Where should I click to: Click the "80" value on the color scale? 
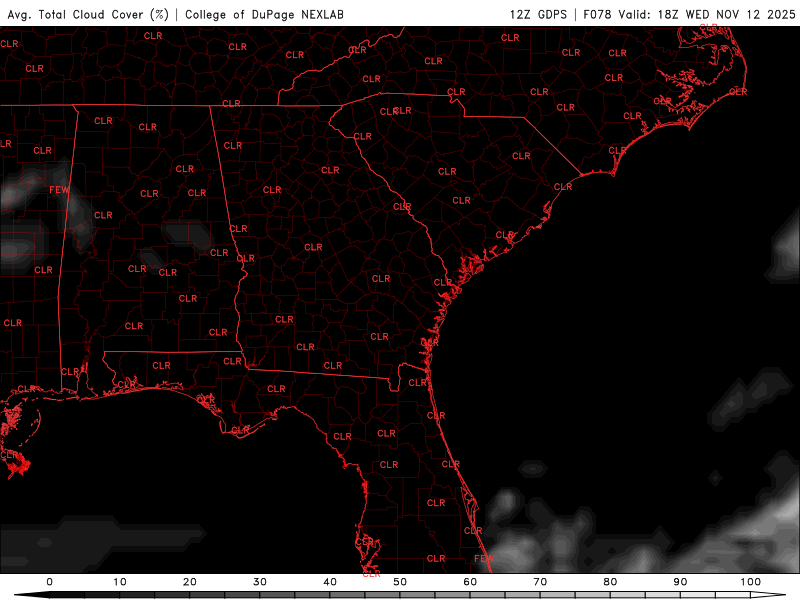click(610, 582)
